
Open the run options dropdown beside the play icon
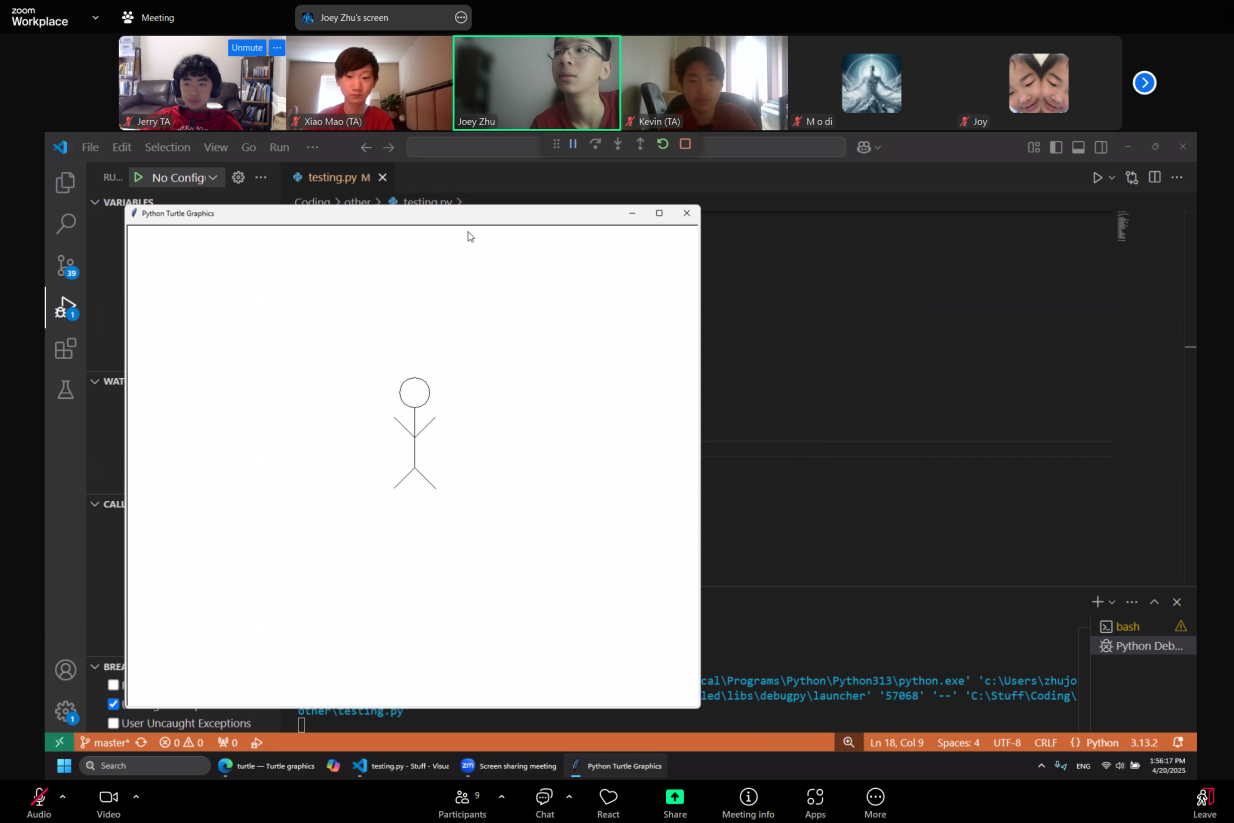click(1111, 177)
